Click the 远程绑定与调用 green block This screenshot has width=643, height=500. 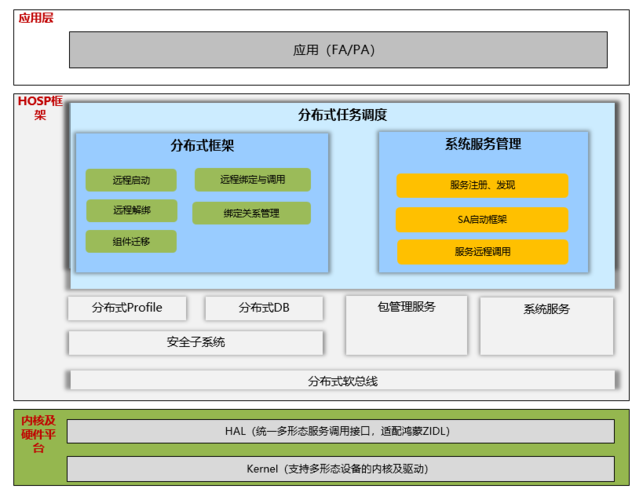(253, 180)
